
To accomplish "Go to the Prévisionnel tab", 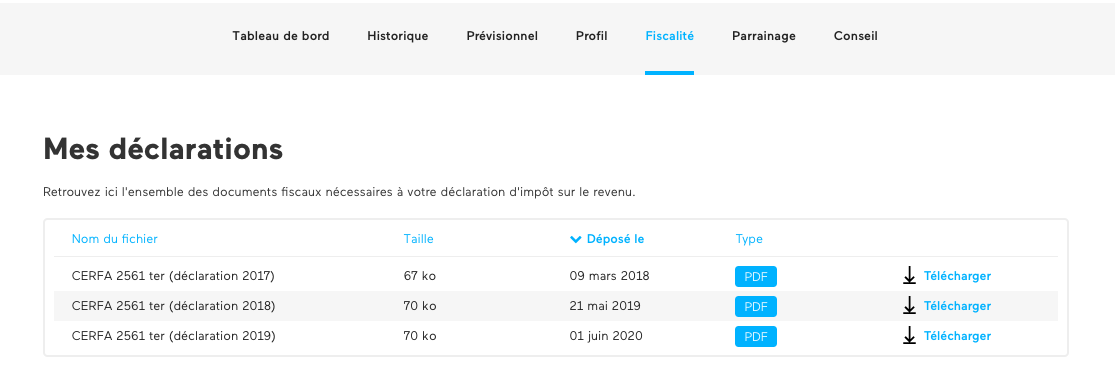I will (x=502, y=36).
